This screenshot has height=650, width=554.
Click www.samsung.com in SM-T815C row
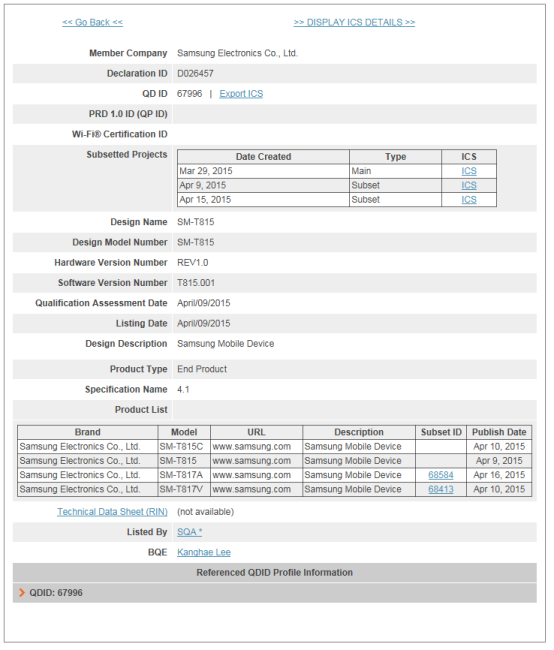[251, 447]
